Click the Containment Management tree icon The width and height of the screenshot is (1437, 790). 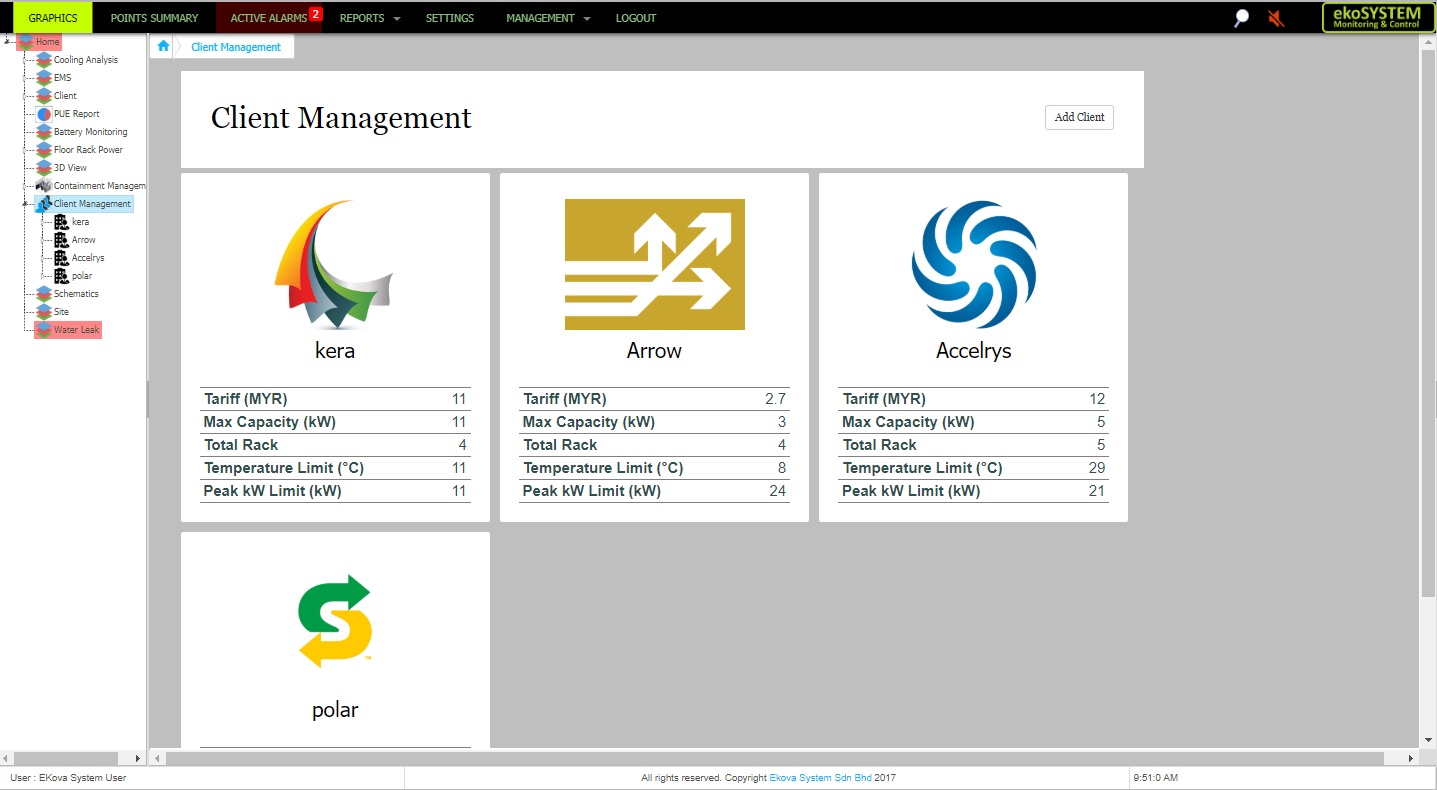coord(43,186)
